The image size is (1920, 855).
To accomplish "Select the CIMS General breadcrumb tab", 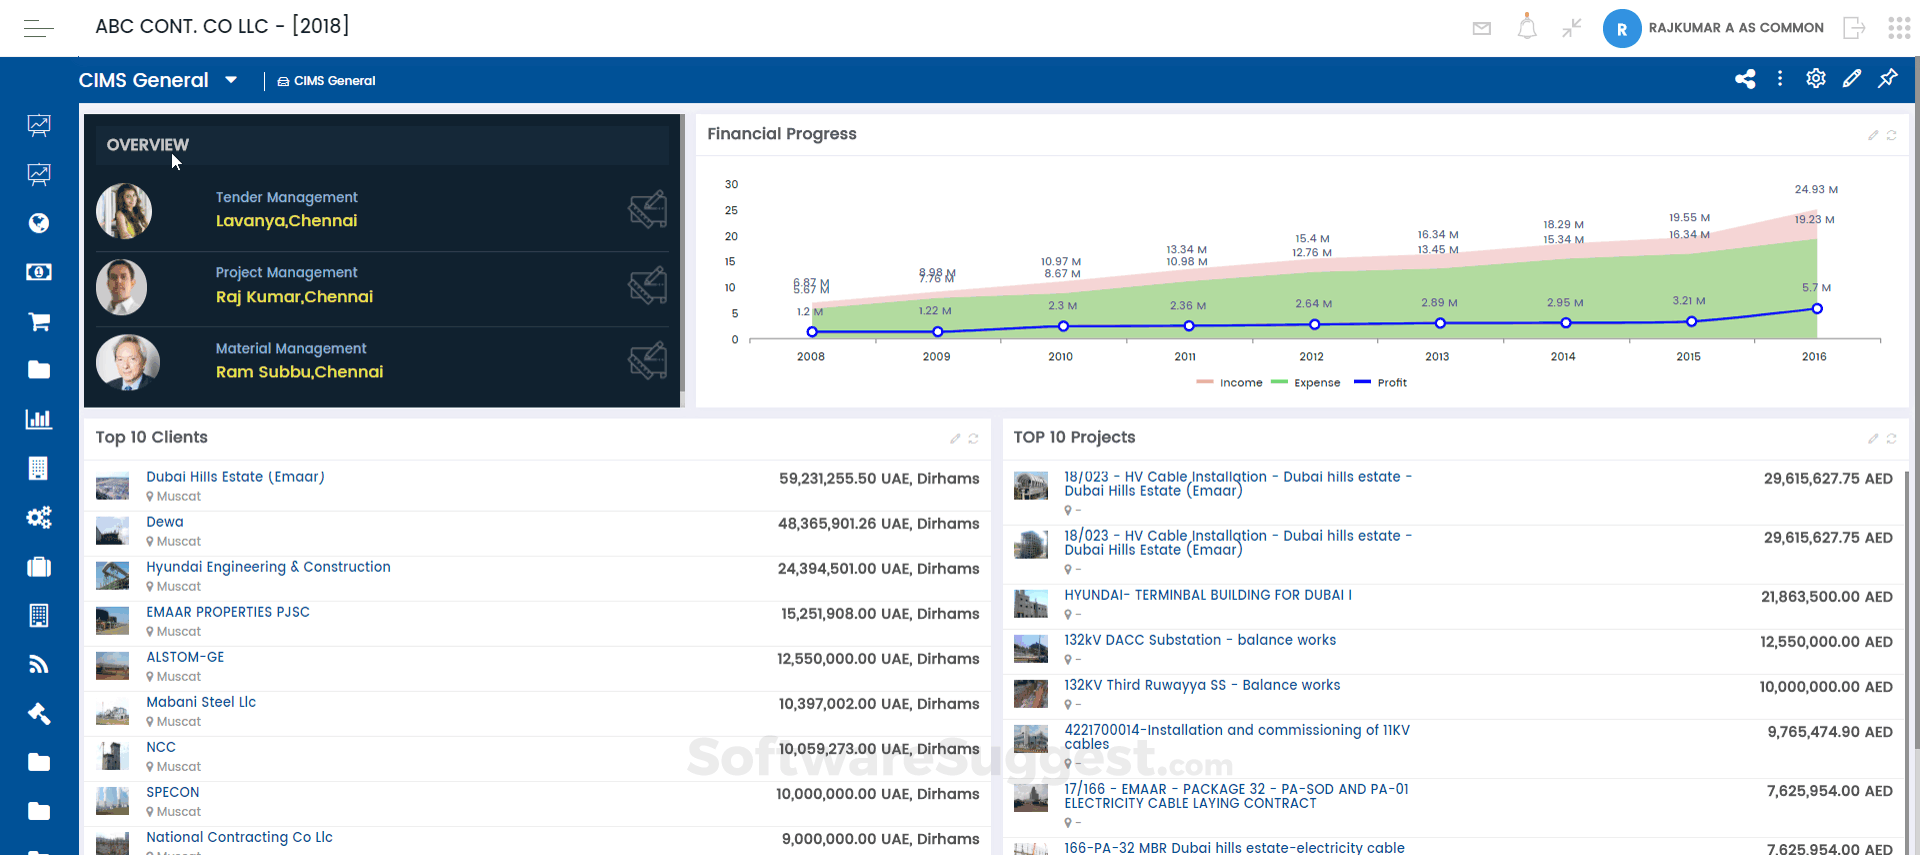I will (327, 81).
